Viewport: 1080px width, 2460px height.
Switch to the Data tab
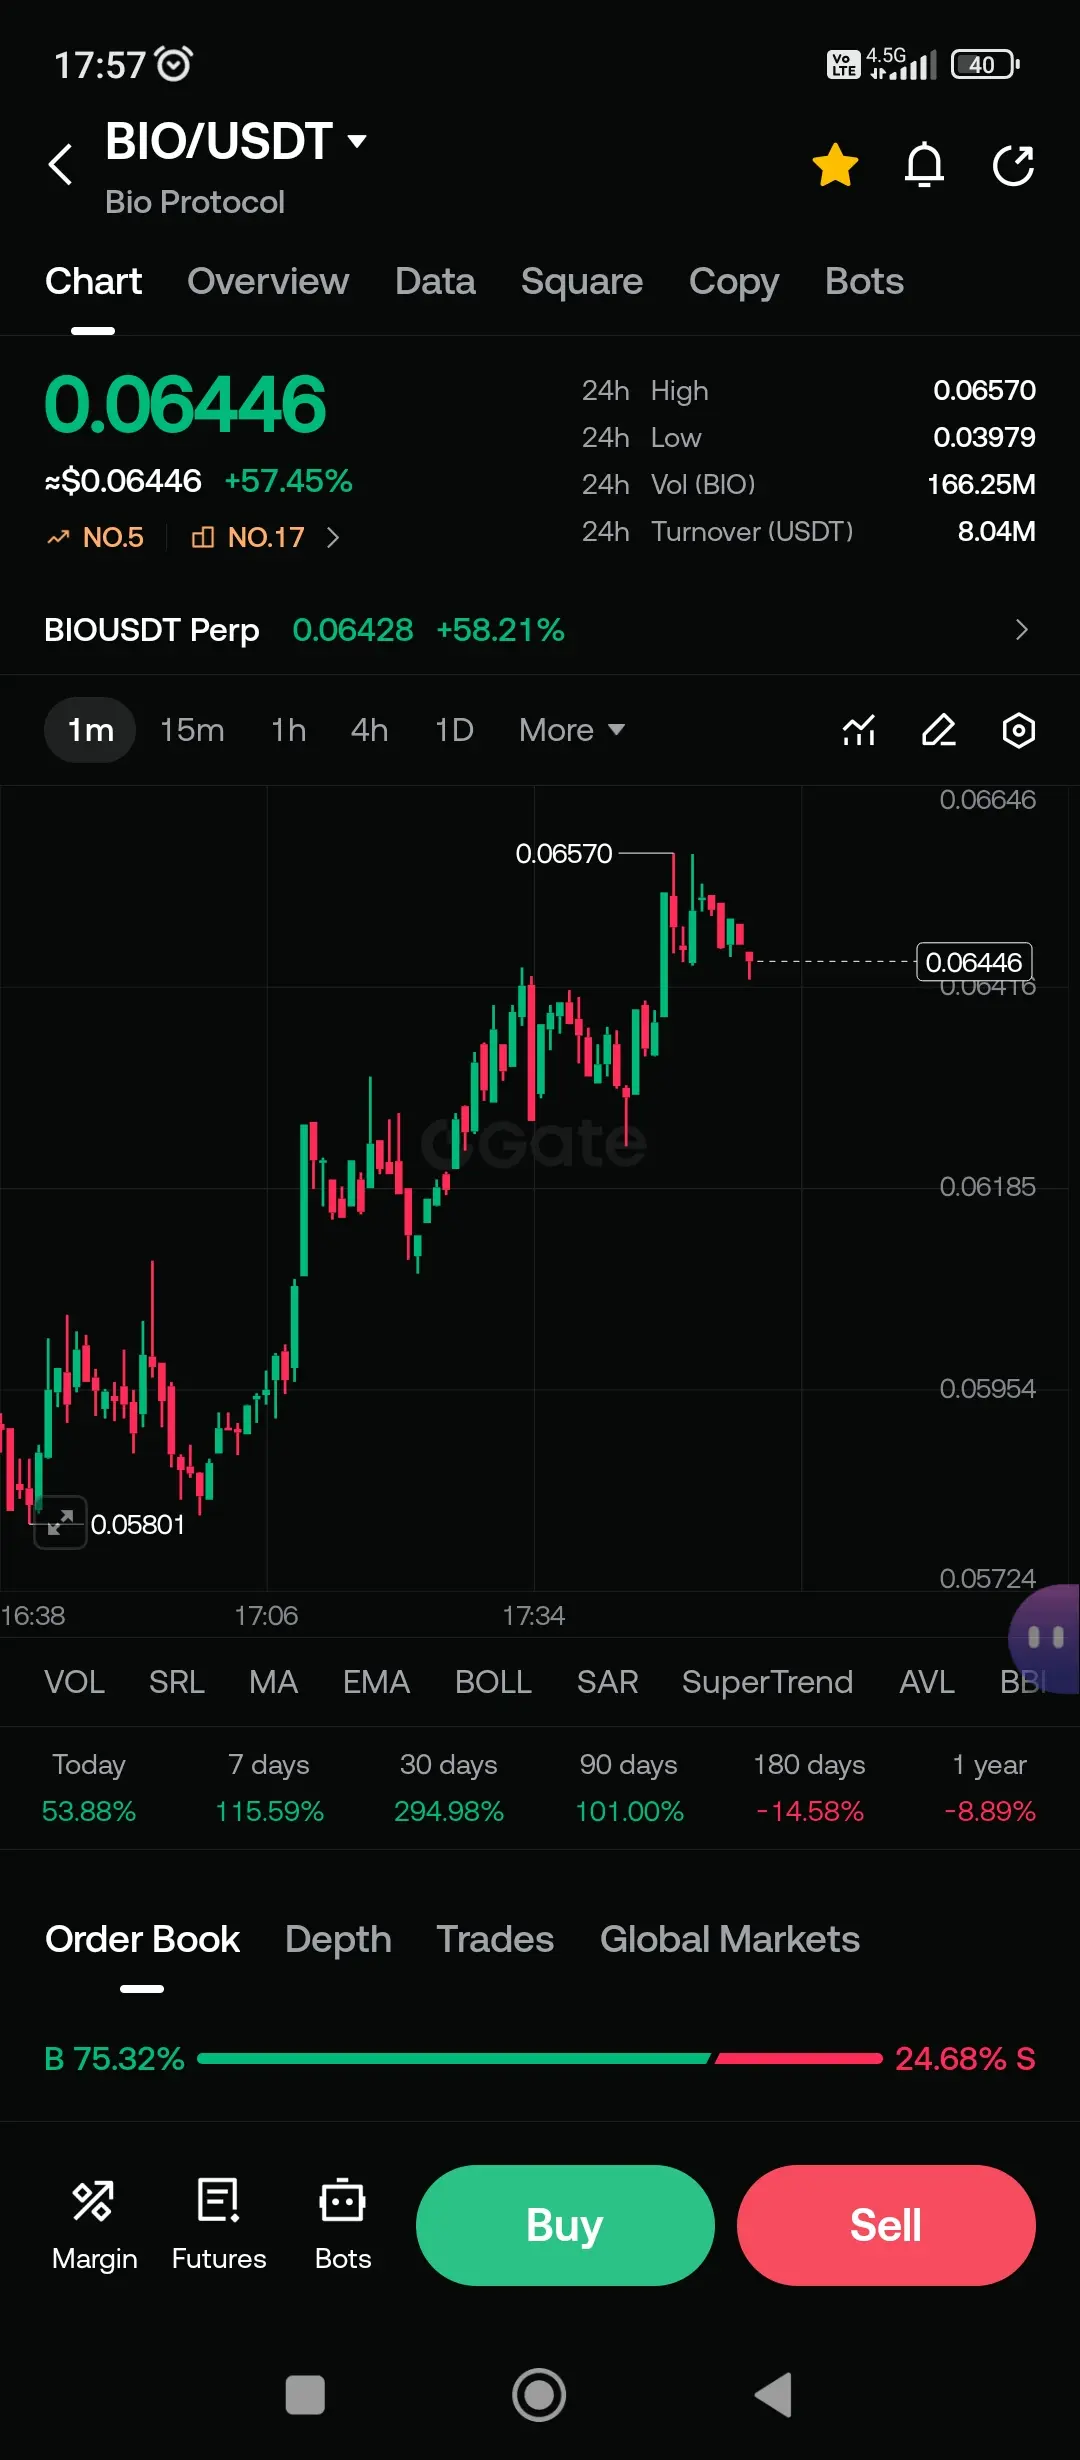[x=435, y=282]
